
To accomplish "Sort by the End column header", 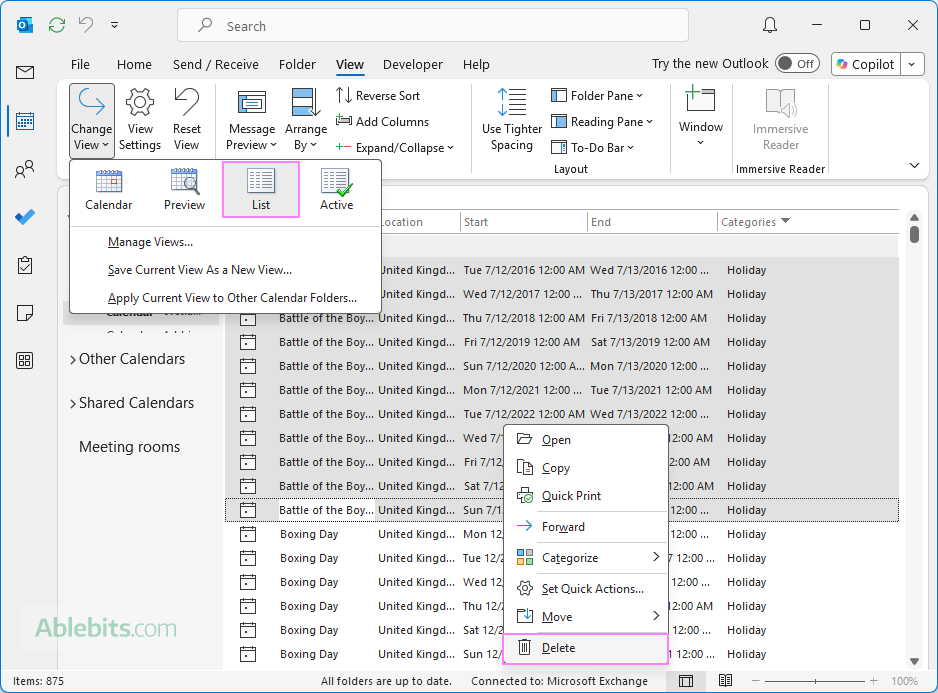I will [x=652, y=222].
